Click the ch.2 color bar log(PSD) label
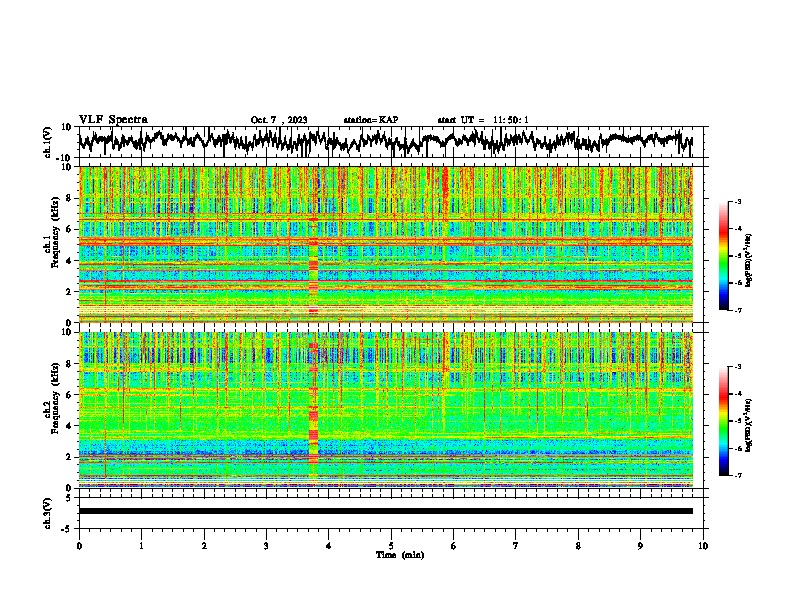This screenshot has height=612, width=792. click(x=749, y=425)
